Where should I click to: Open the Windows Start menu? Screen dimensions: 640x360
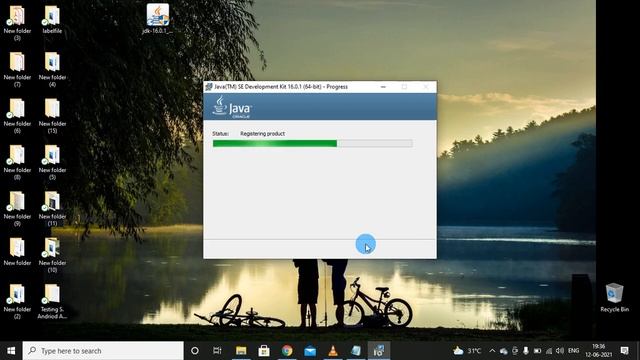11,351
